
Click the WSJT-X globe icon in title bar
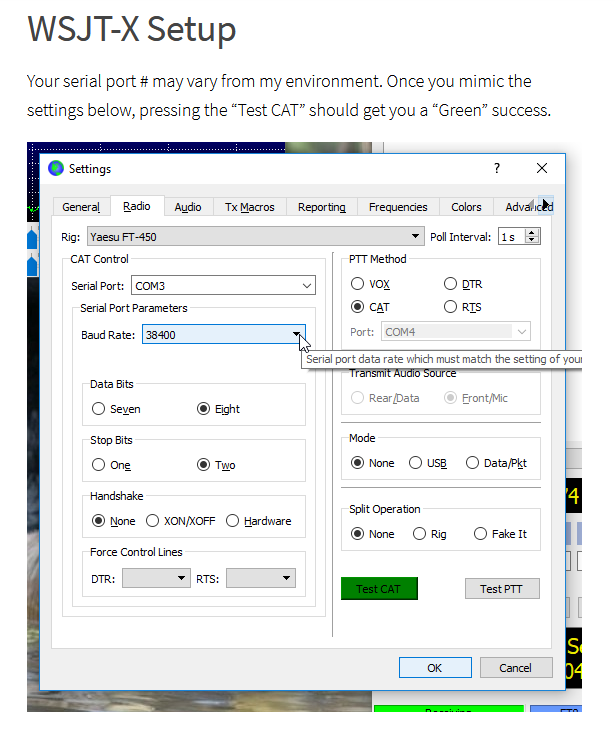pos(56,168)
